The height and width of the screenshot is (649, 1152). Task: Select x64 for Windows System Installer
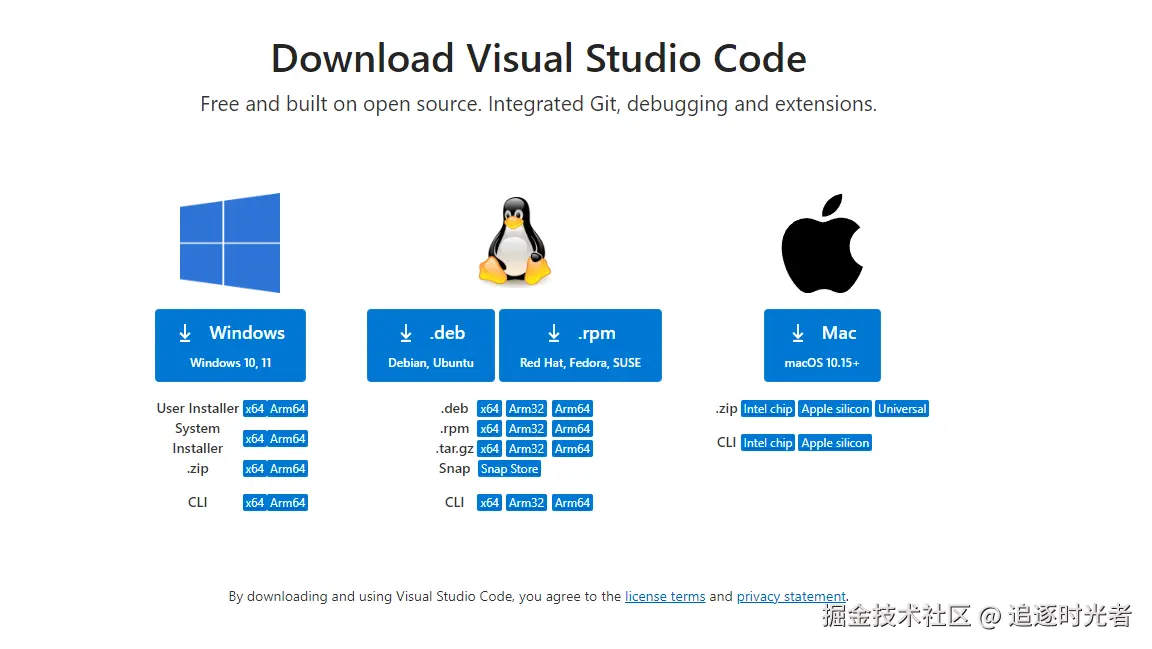(x=254, y=439)
